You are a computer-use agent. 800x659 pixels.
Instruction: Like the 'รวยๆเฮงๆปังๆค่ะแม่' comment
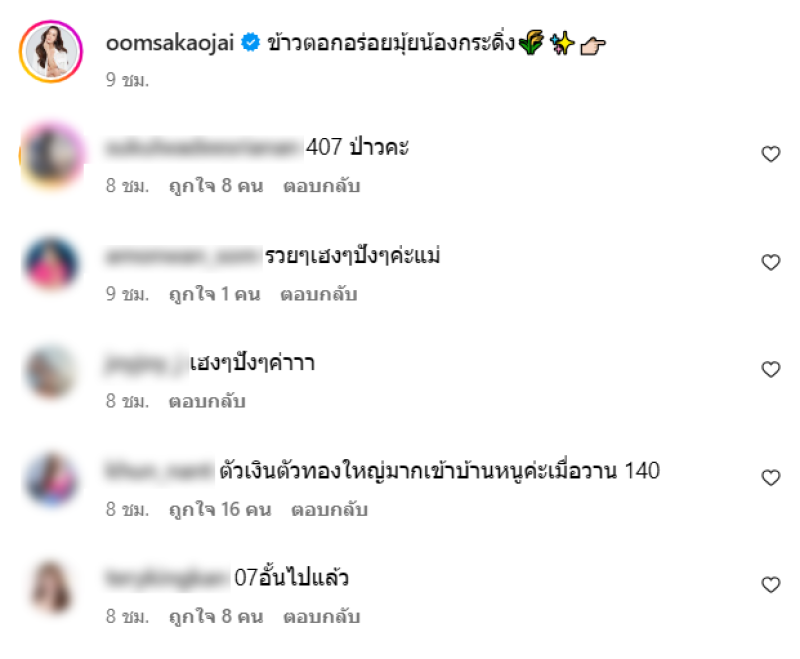point(770,262)
